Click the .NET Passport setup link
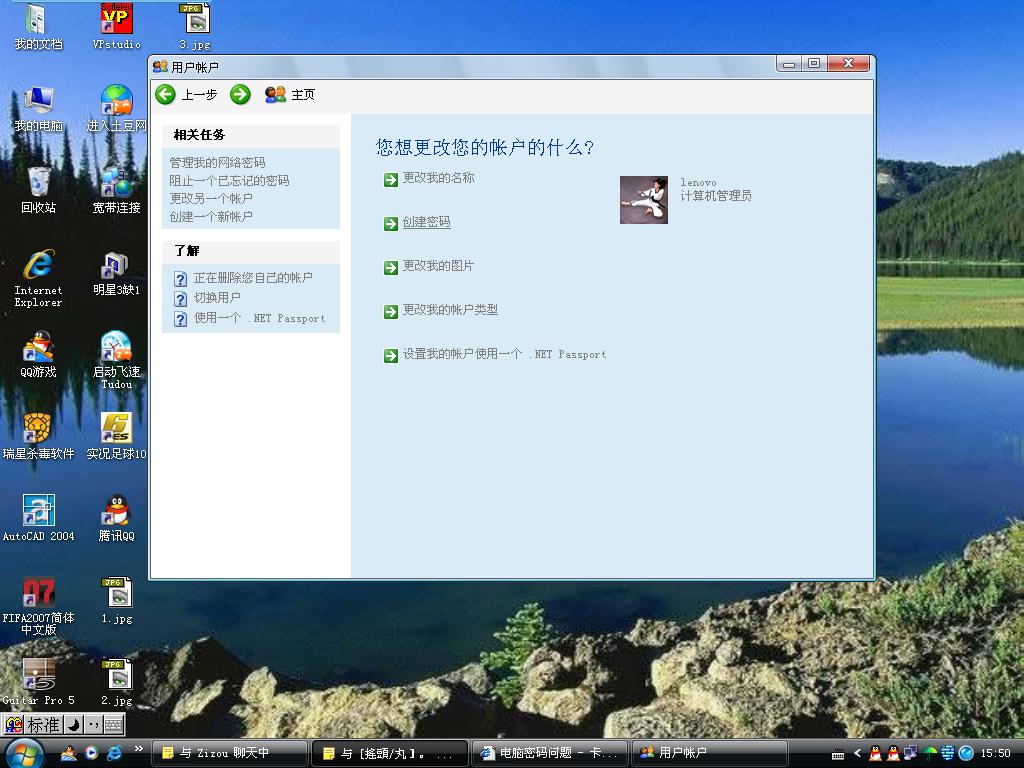Viewport: 1024px width, 768px height. click(504, 354)
